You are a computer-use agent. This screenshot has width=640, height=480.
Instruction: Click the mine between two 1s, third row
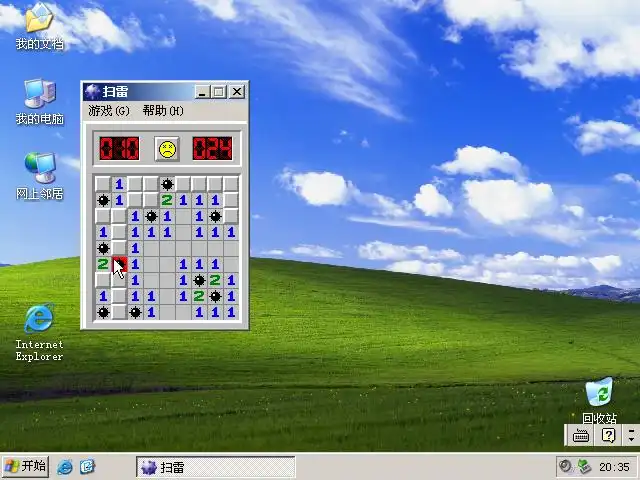click(x=151, y=216)
